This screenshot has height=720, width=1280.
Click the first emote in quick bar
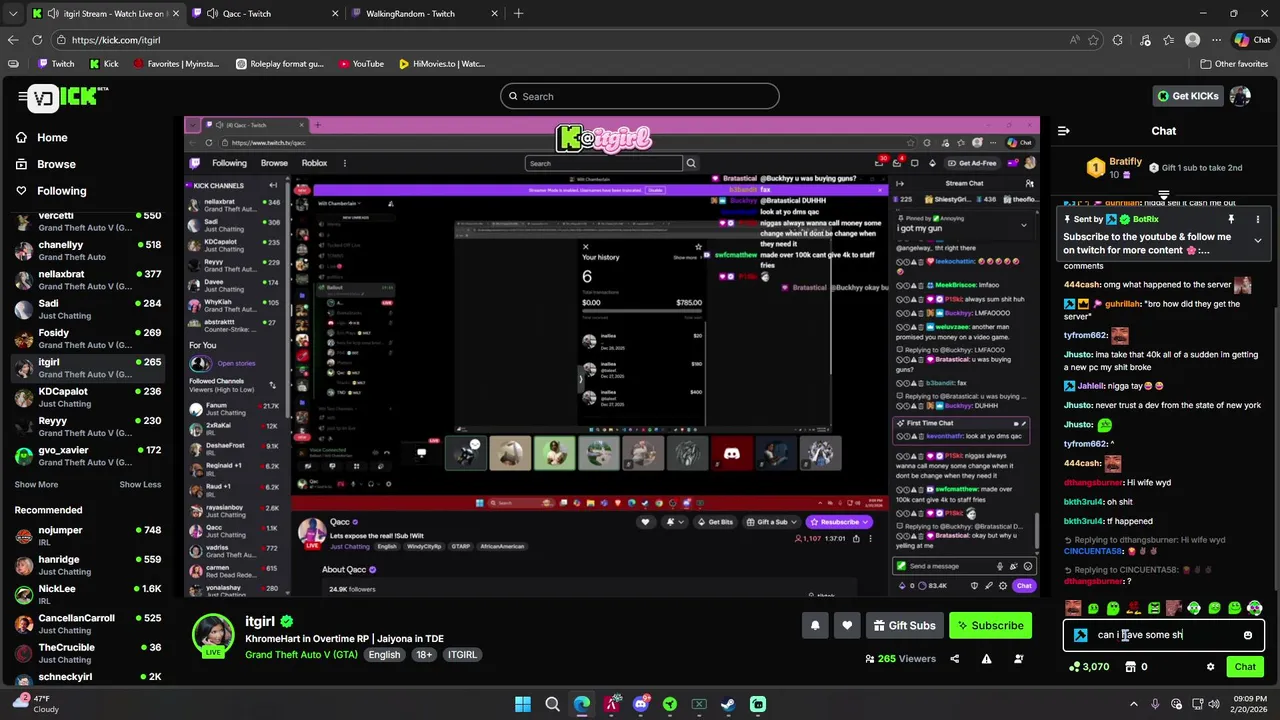tap(1073, 608)
